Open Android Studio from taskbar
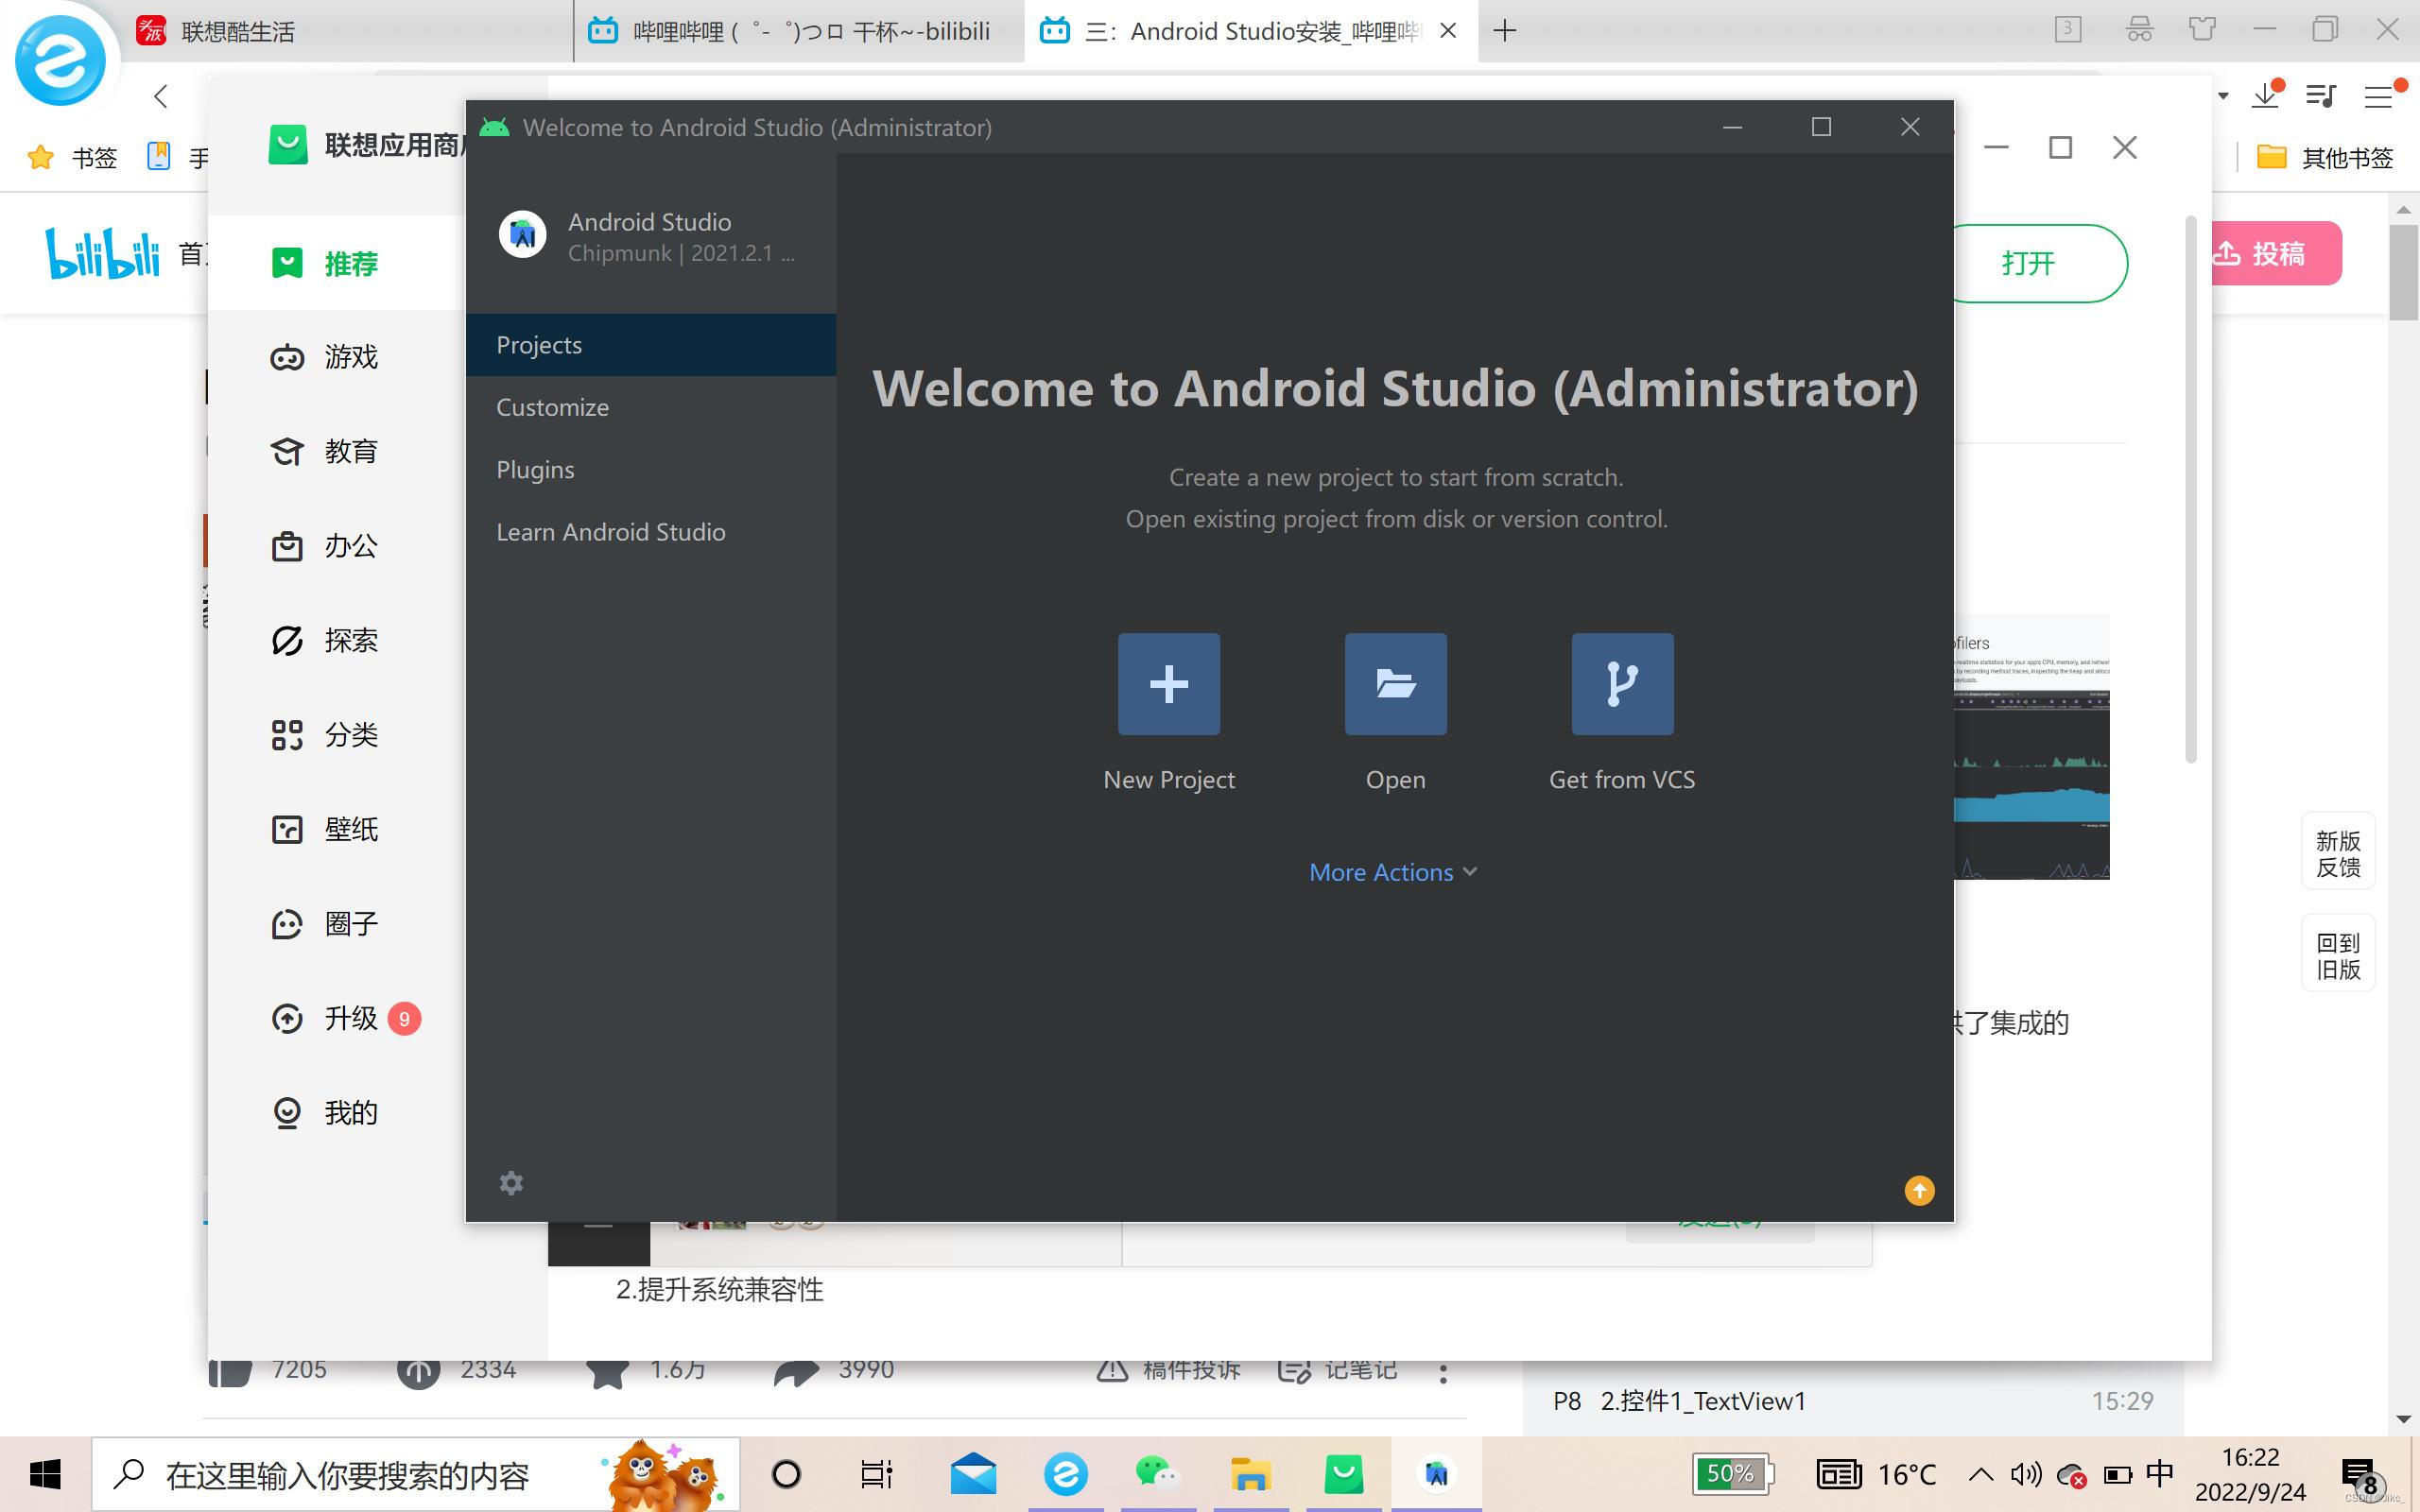The image size is (2420, 1512). [x=1436, y=1474]
